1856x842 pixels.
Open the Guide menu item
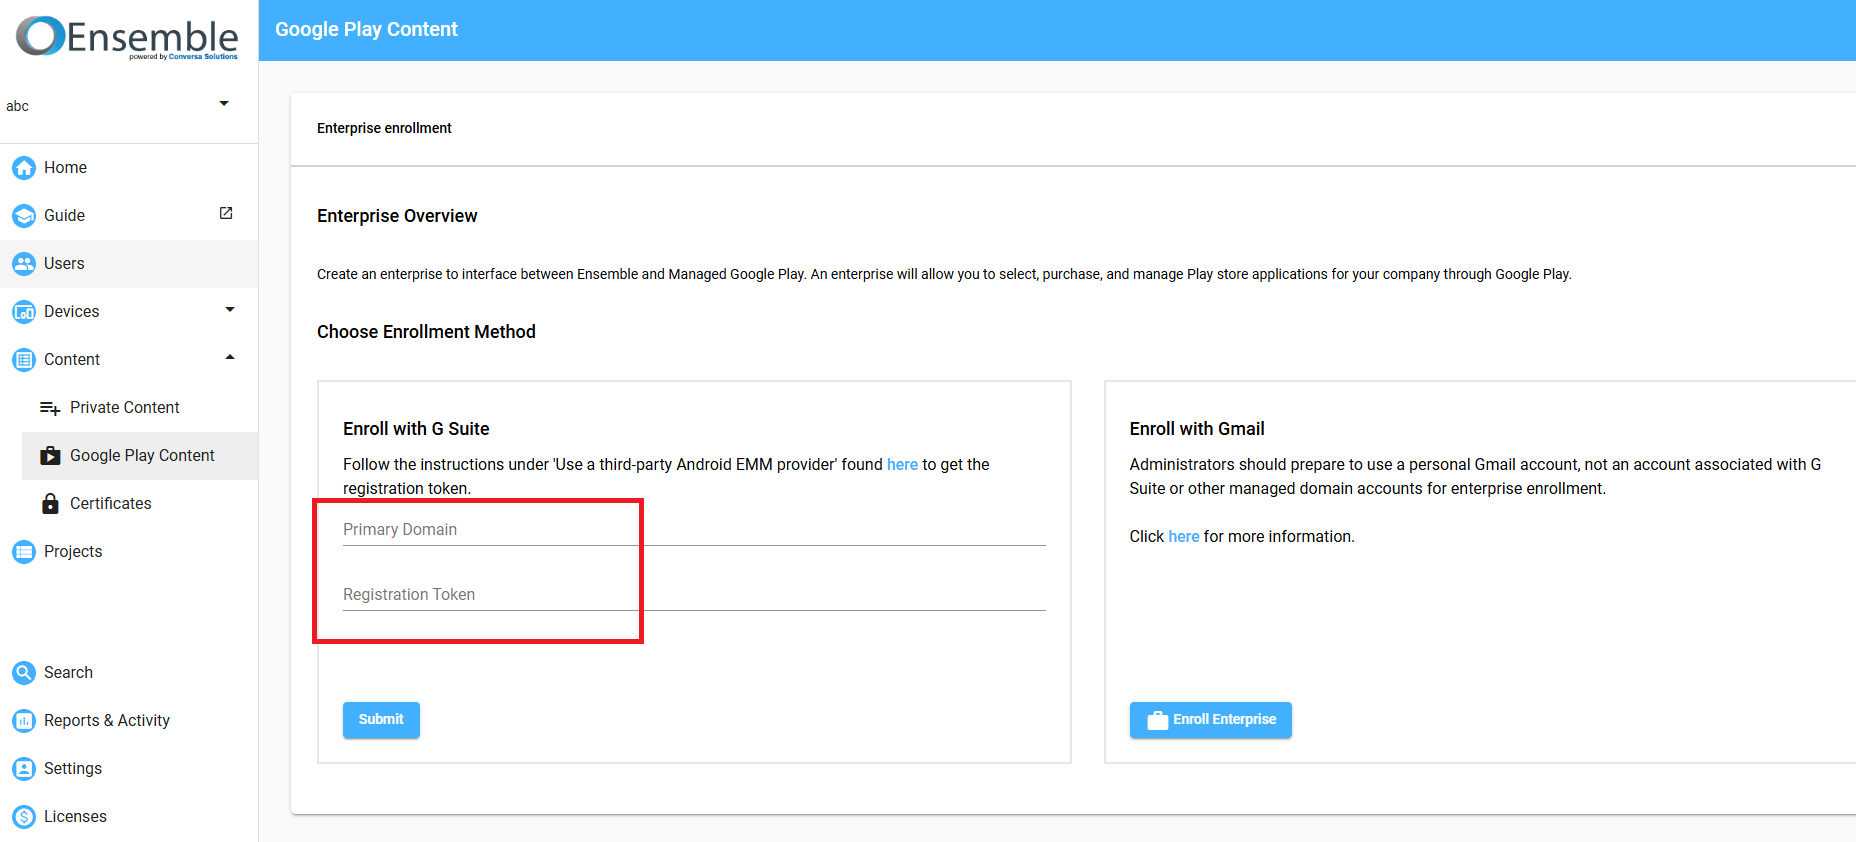coord(129,216)
